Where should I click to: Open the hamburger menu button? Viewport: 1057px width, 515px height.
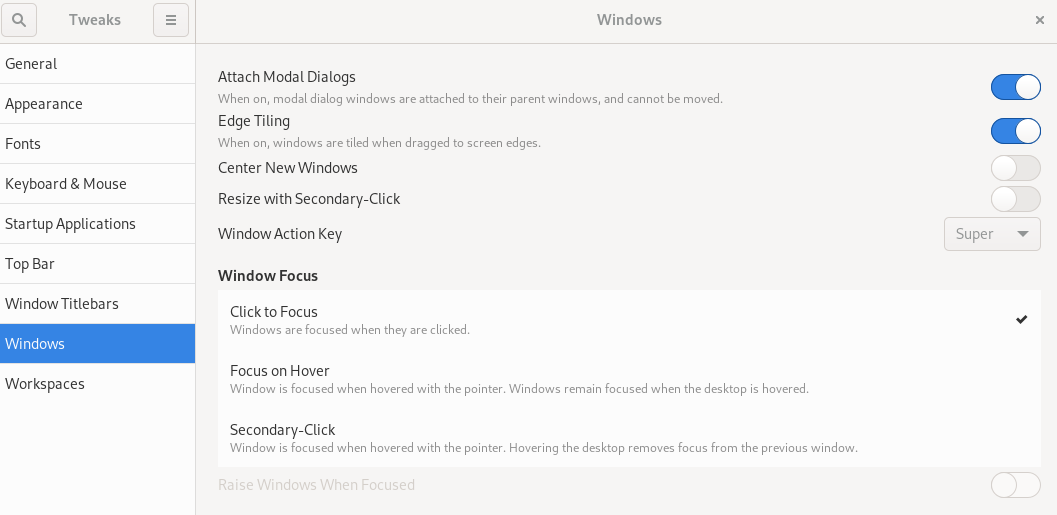click(170, 20)
